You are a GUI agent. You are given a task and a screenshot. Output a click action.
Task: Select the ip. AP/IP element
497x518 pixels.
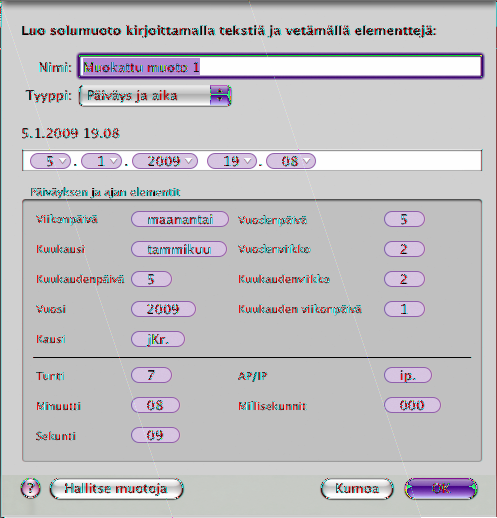pos(408,375)
